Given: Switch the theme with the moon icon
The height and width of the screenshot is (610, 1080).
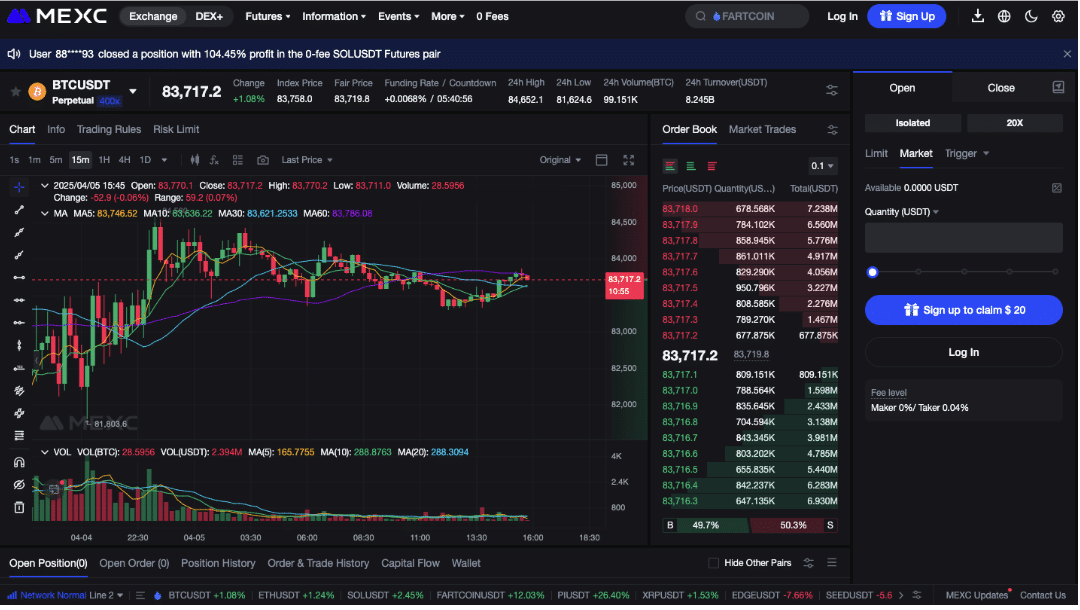Looking at the screenshot, I should 1031,16.
